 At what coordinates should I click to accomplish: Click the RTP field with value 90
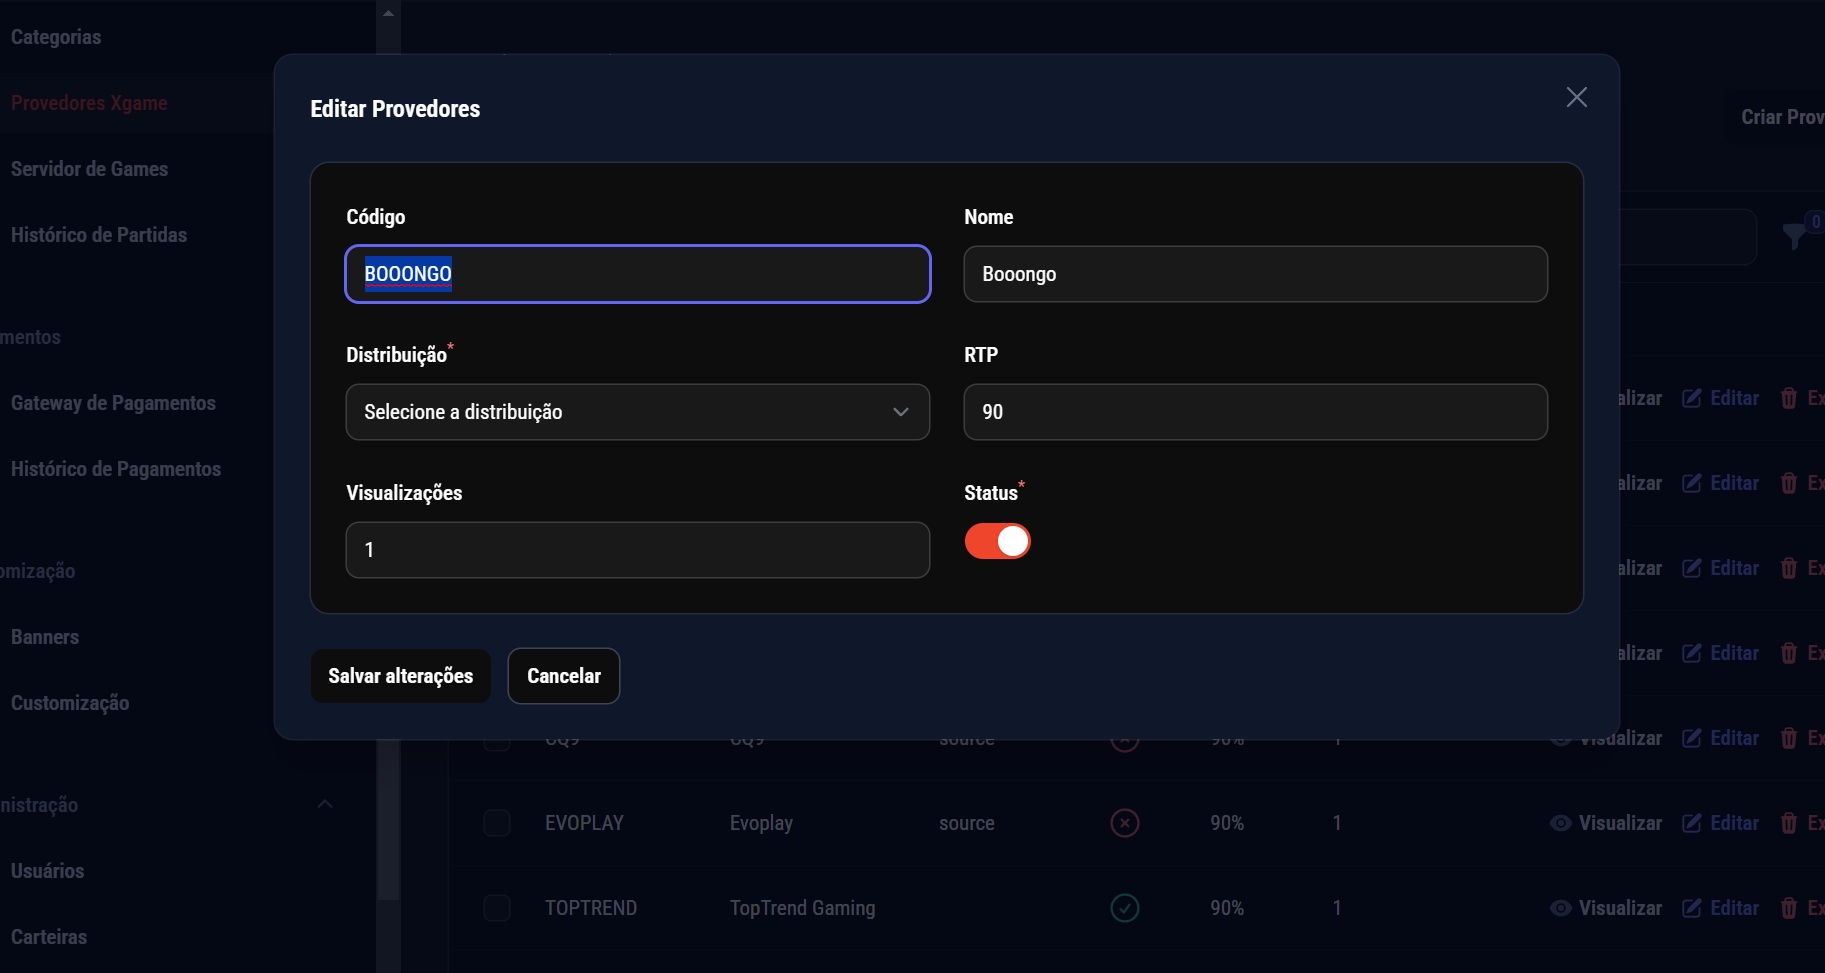click(x=1255, y=412)
